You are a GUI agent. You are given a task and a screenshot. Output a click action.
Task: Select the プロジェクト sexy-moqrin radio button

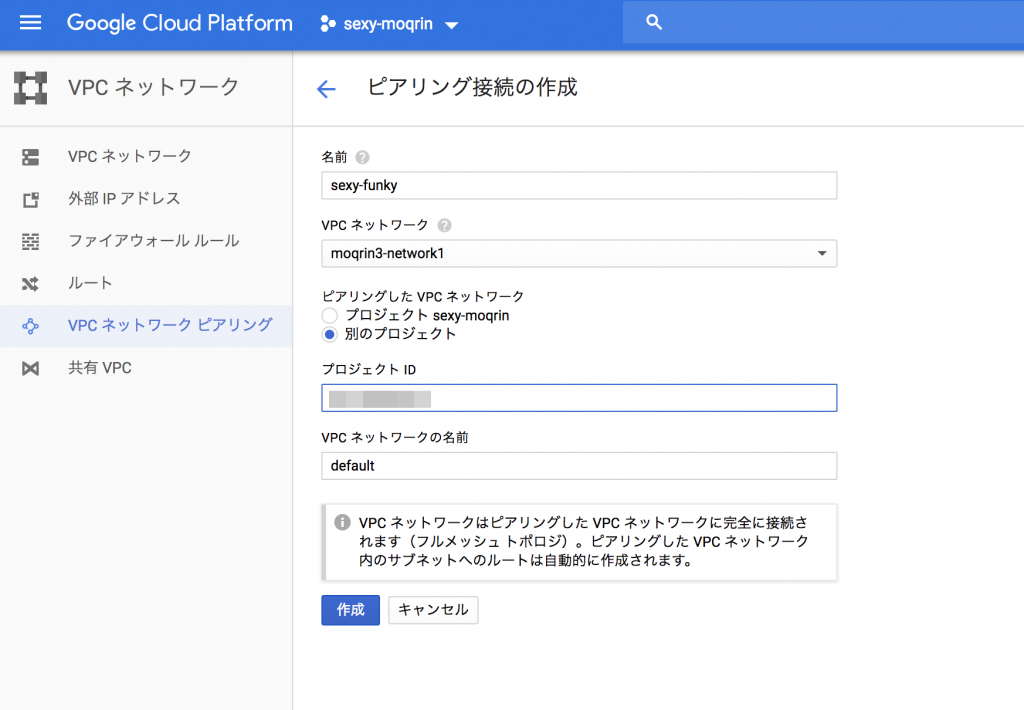(330, 316)
